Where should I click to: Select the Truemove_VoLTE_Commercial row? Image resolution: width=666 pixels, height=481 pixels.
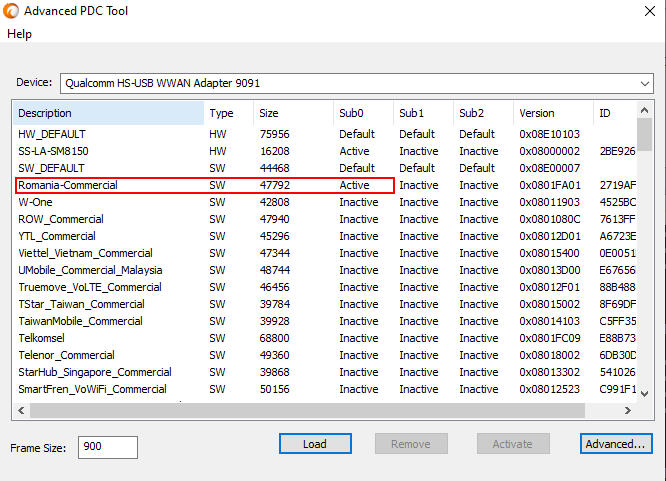(x=325, y=287)
